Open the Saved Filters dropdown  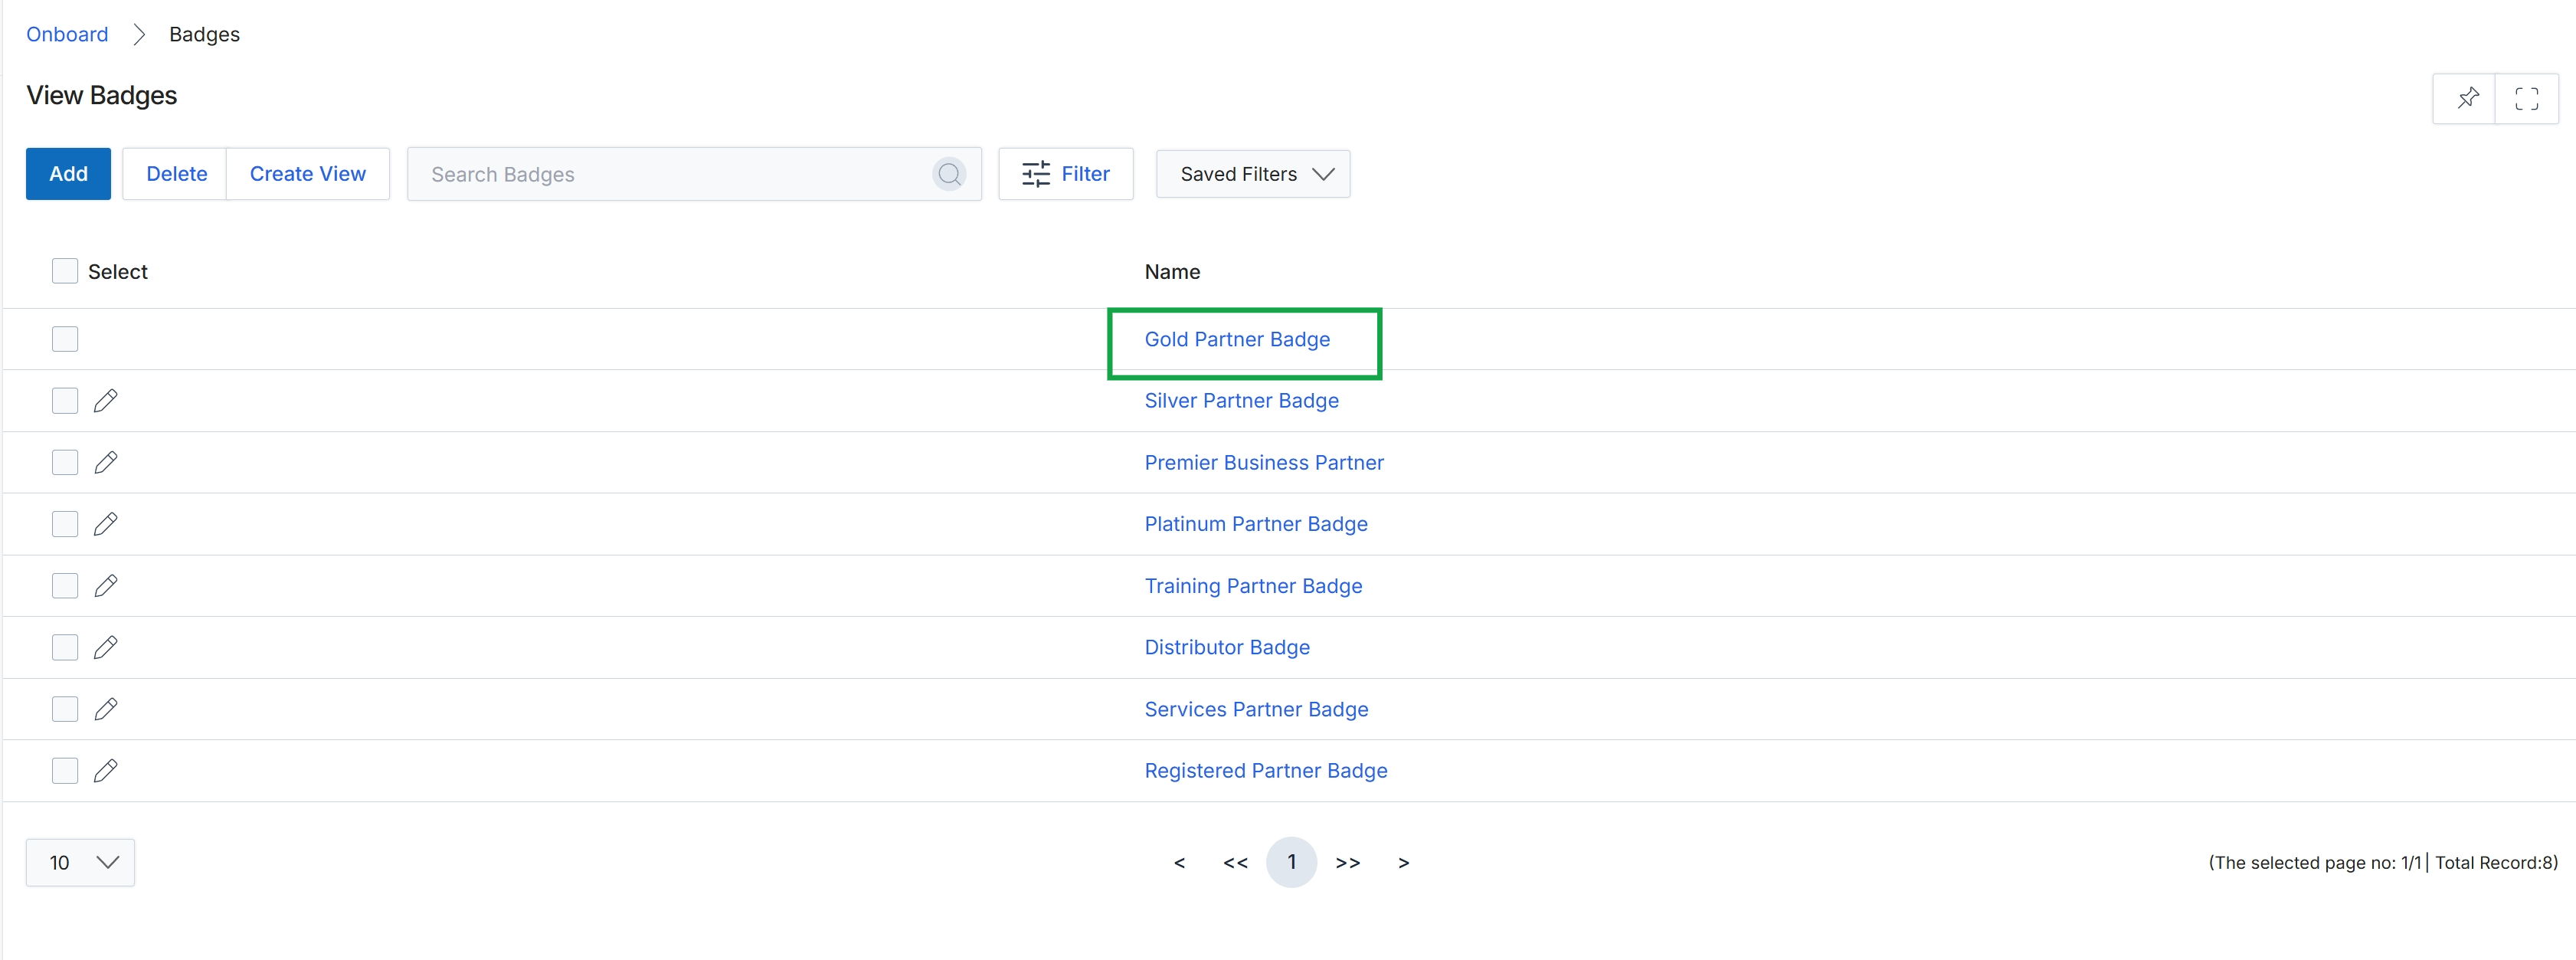(1253, 174)
